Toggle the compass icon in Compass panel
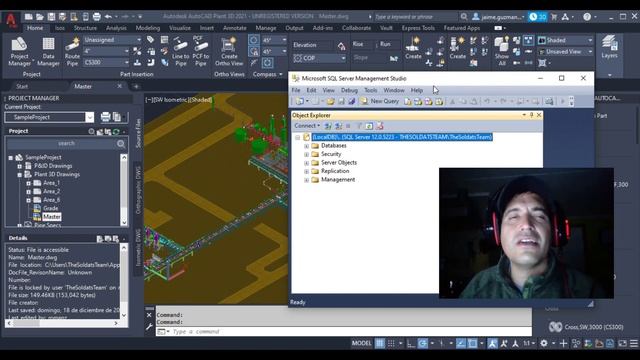The height and width of the screenshot is (360, 640). [x=253, y=40]
